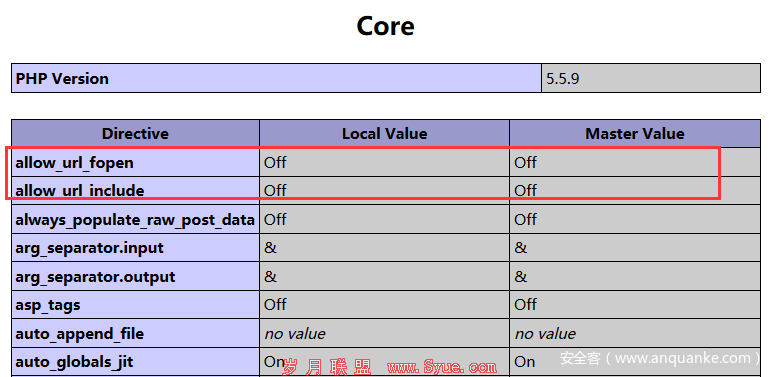Select the always_populate_raw_post_data directive name
This screenshot has height=377, width=776.
(x=135, y=220)
